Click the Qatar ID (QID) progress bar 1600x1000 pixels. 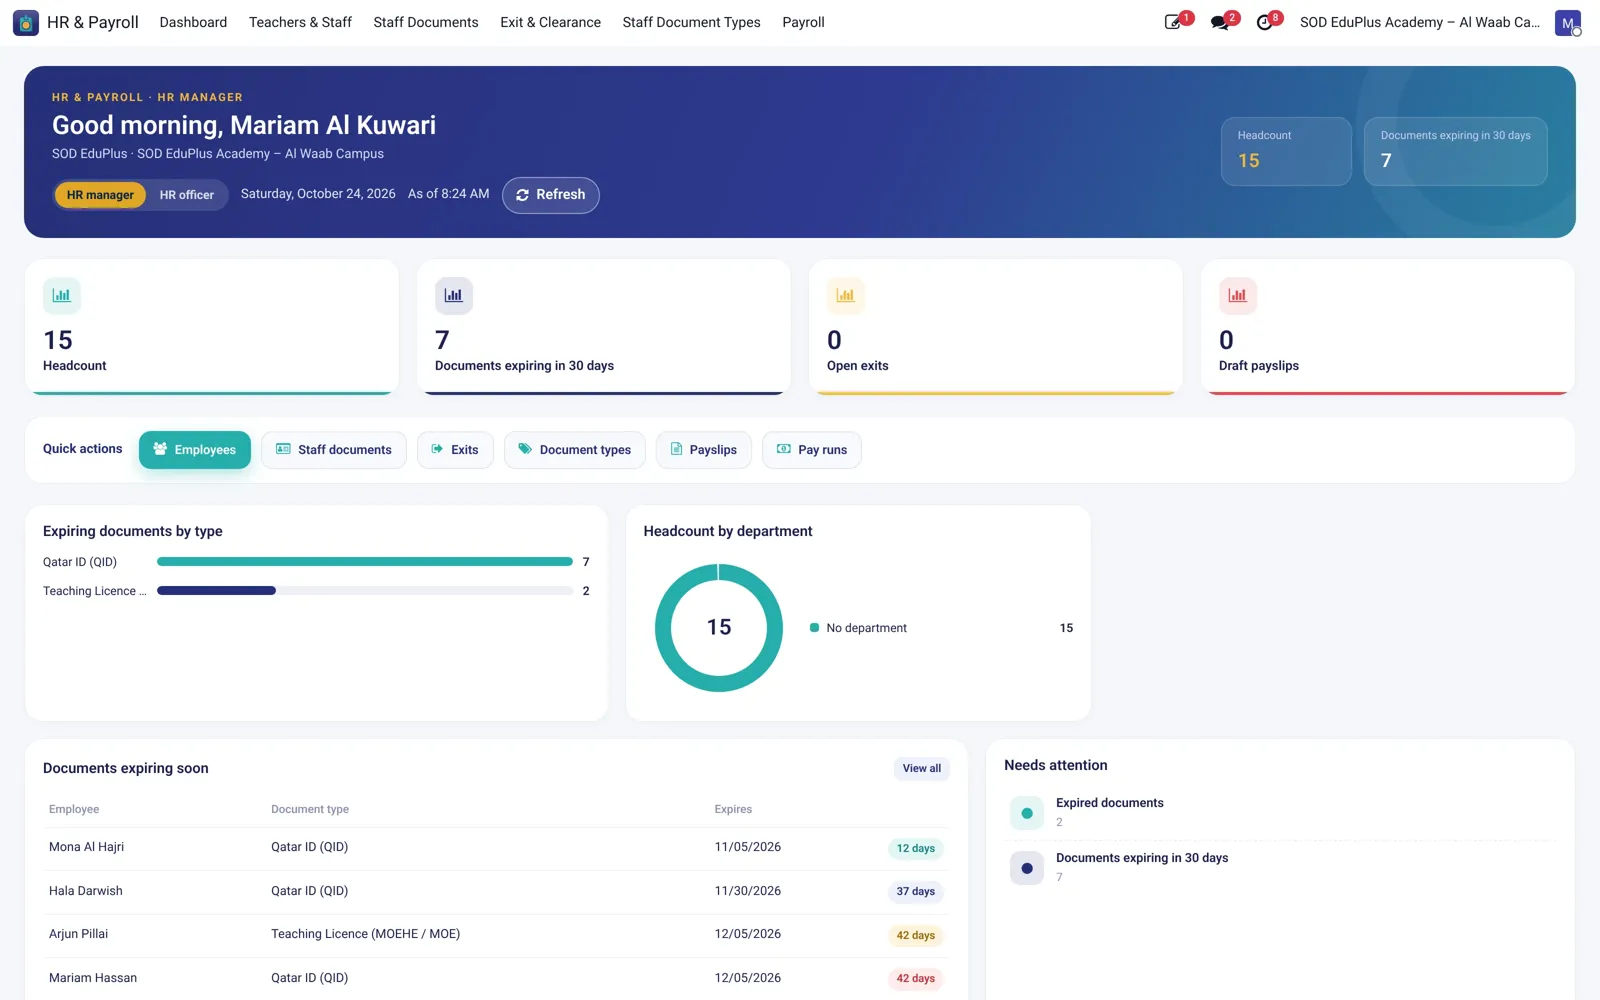[365, 562]
